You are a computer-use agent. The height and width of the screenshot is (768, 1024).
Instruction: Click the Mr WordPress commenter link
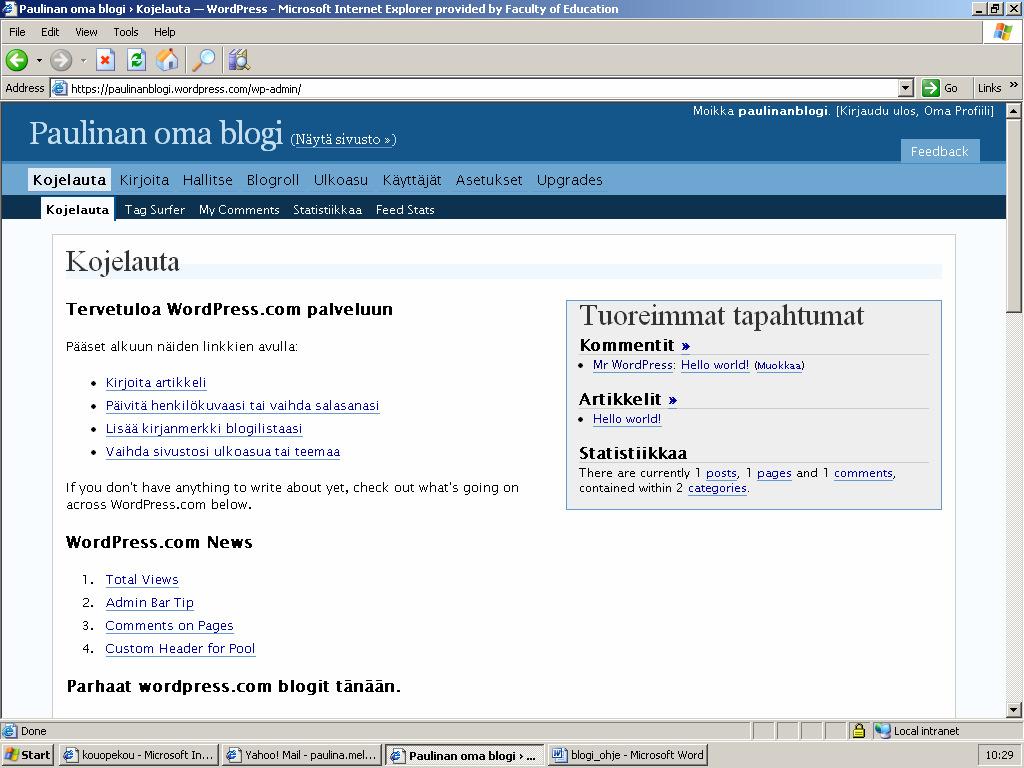[x=633, y=365]
